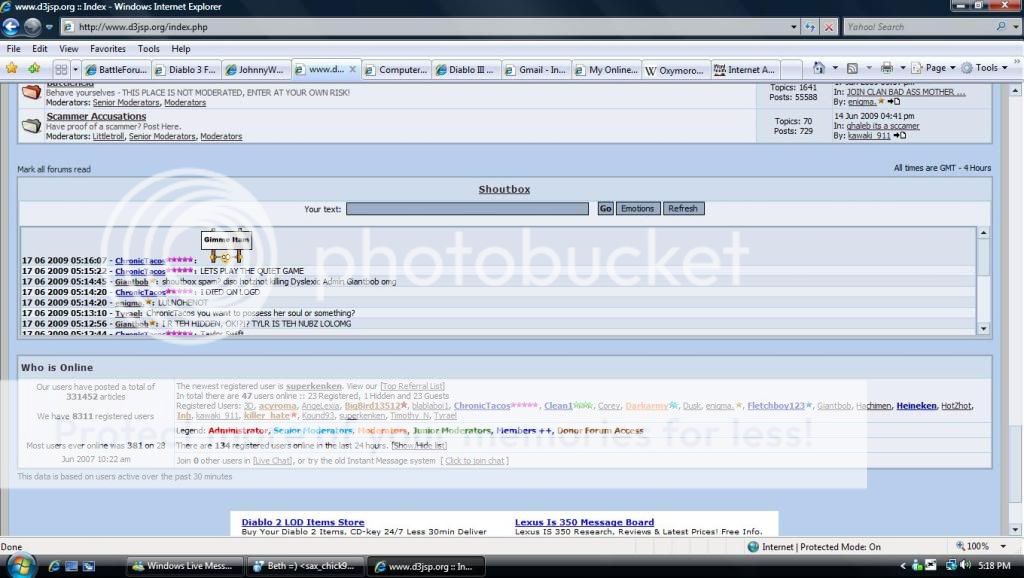Click the shoutbox Your text field
1024x578 pixels.
click(467, 209)
